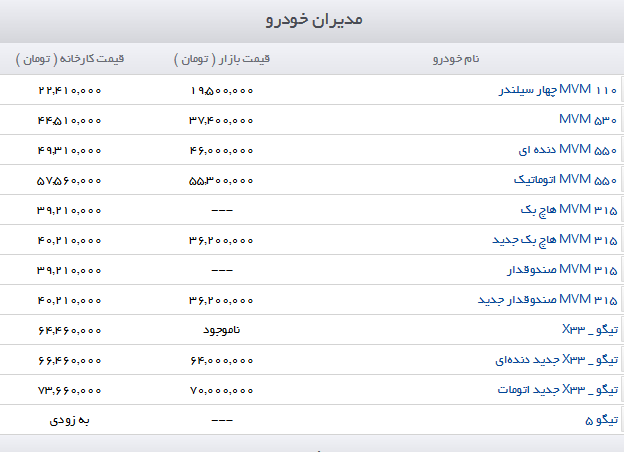
Task: Select market price ۷۰,۰۰۰,۰۰۰ of تیگو X33 جدید اتومات
Action: point(222,391)
